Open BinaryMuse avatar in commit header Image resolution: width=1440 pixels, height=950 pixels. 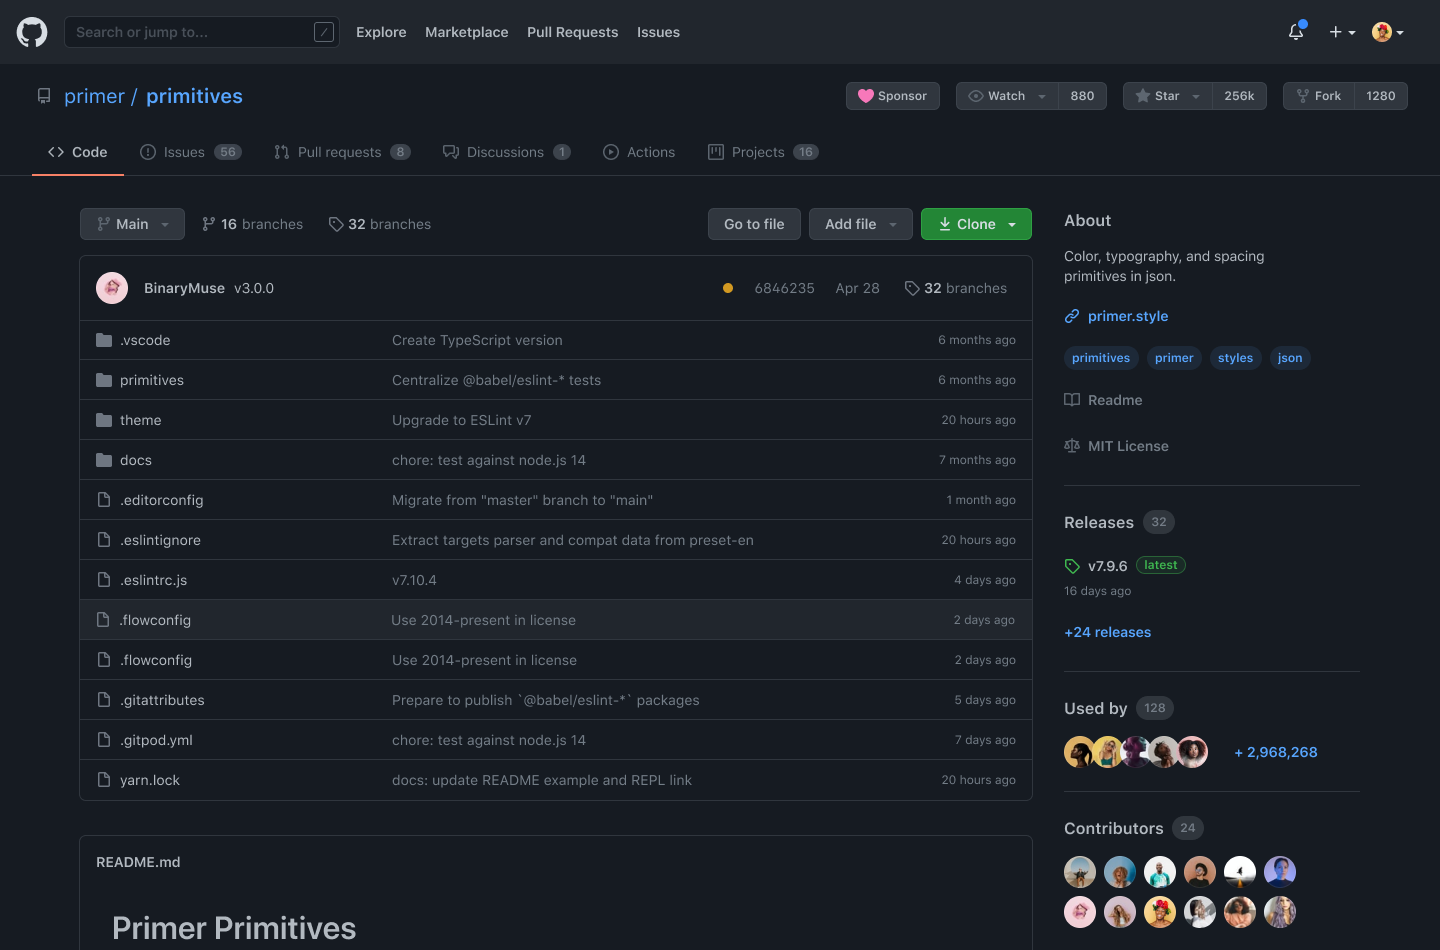112,288
